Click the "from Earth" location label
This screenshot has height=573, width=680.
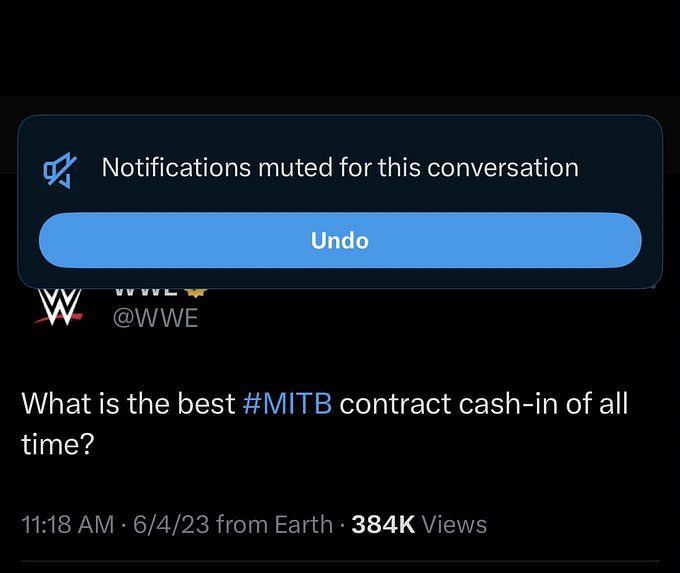274,524
